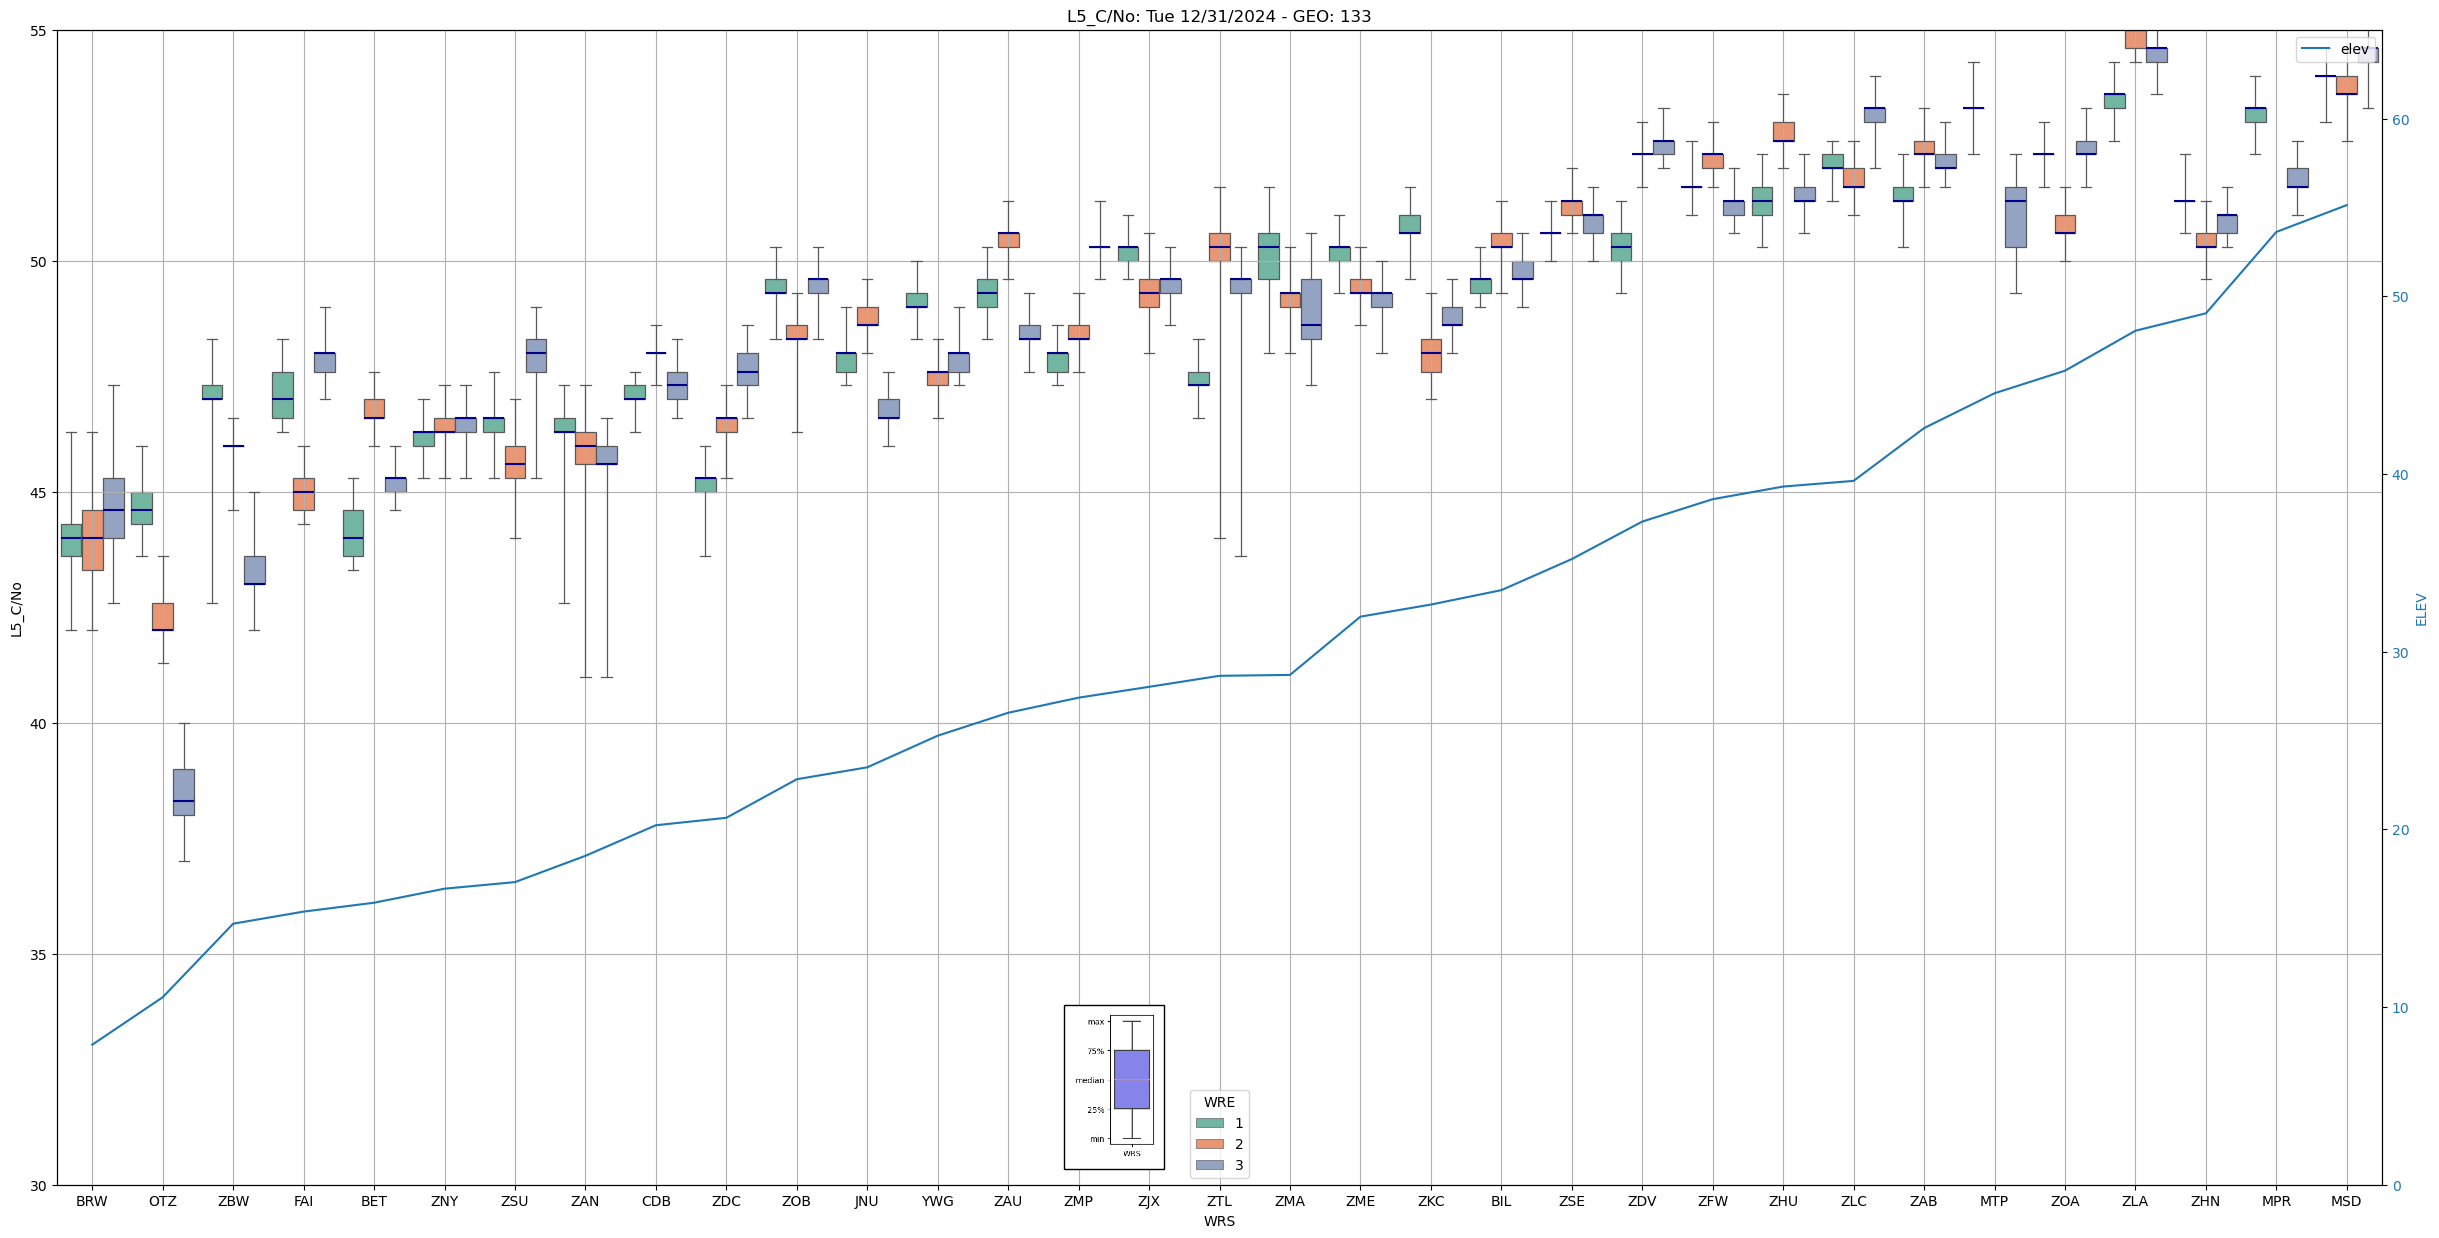
Task: Click the MSD station tick label
Action: 2346,1201
